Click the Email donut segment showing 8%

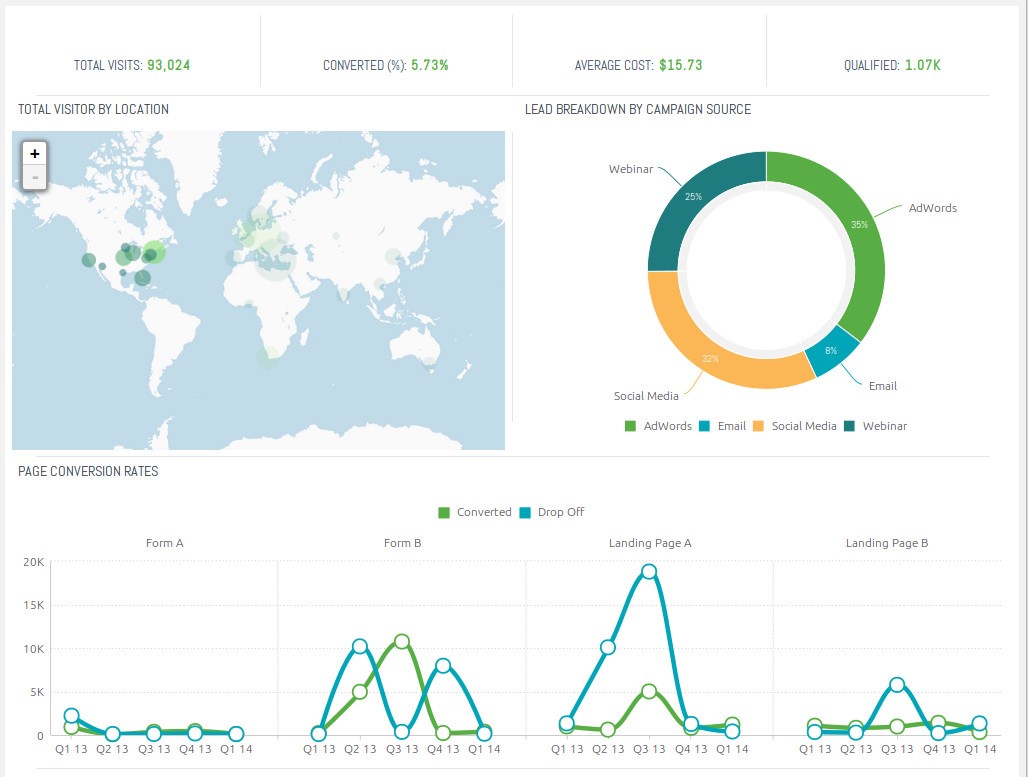[831, 352]
